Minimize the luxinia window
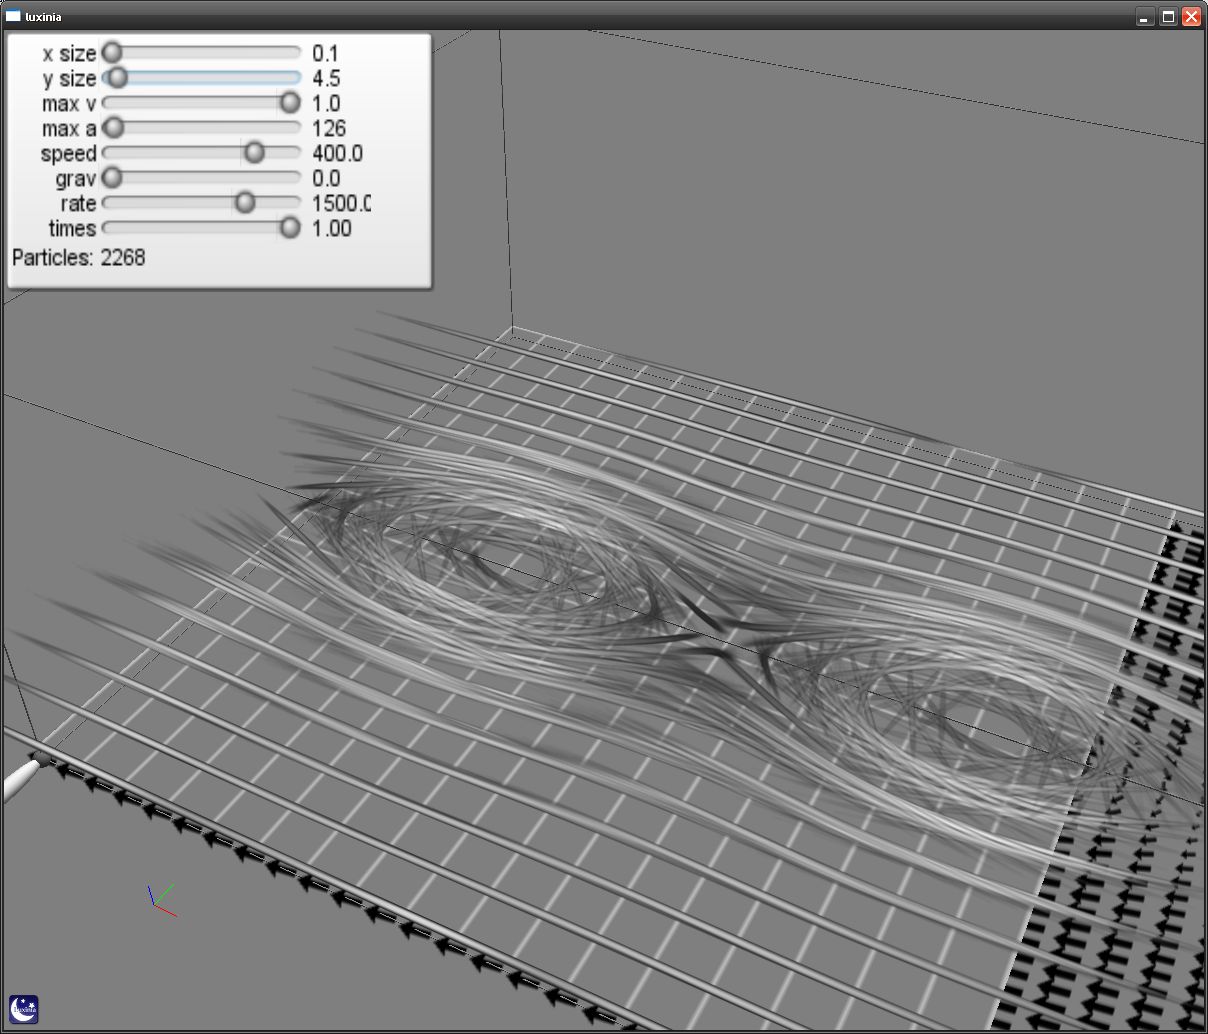The image size is (1208, 1034). 1145,17
